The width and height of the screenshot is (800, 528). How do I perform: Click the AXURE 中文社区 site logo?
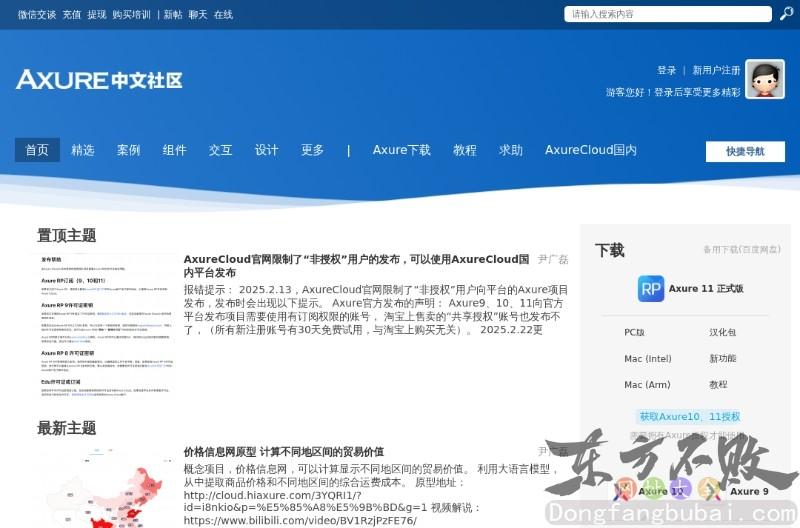point(99,80)
